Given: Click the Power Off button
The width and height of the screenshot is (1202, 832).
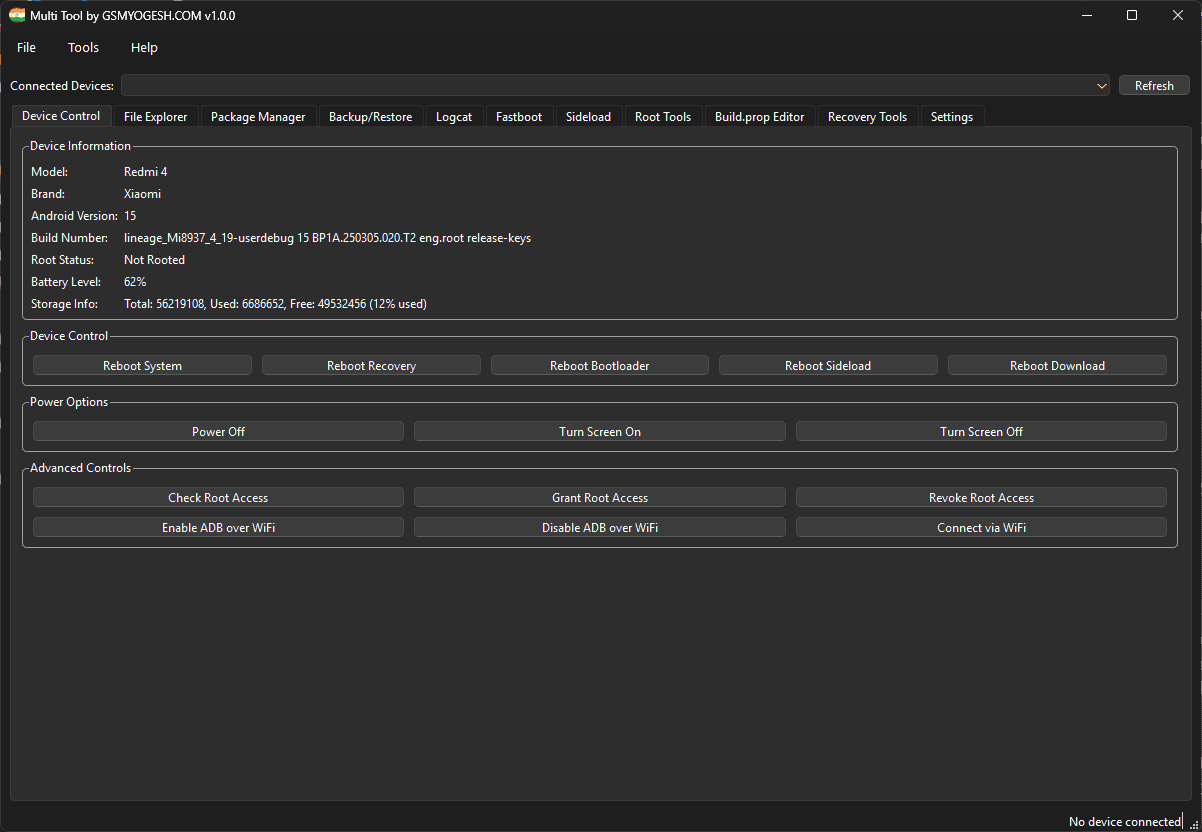Looking at the screenshot, I should click(x=218, y=431).
